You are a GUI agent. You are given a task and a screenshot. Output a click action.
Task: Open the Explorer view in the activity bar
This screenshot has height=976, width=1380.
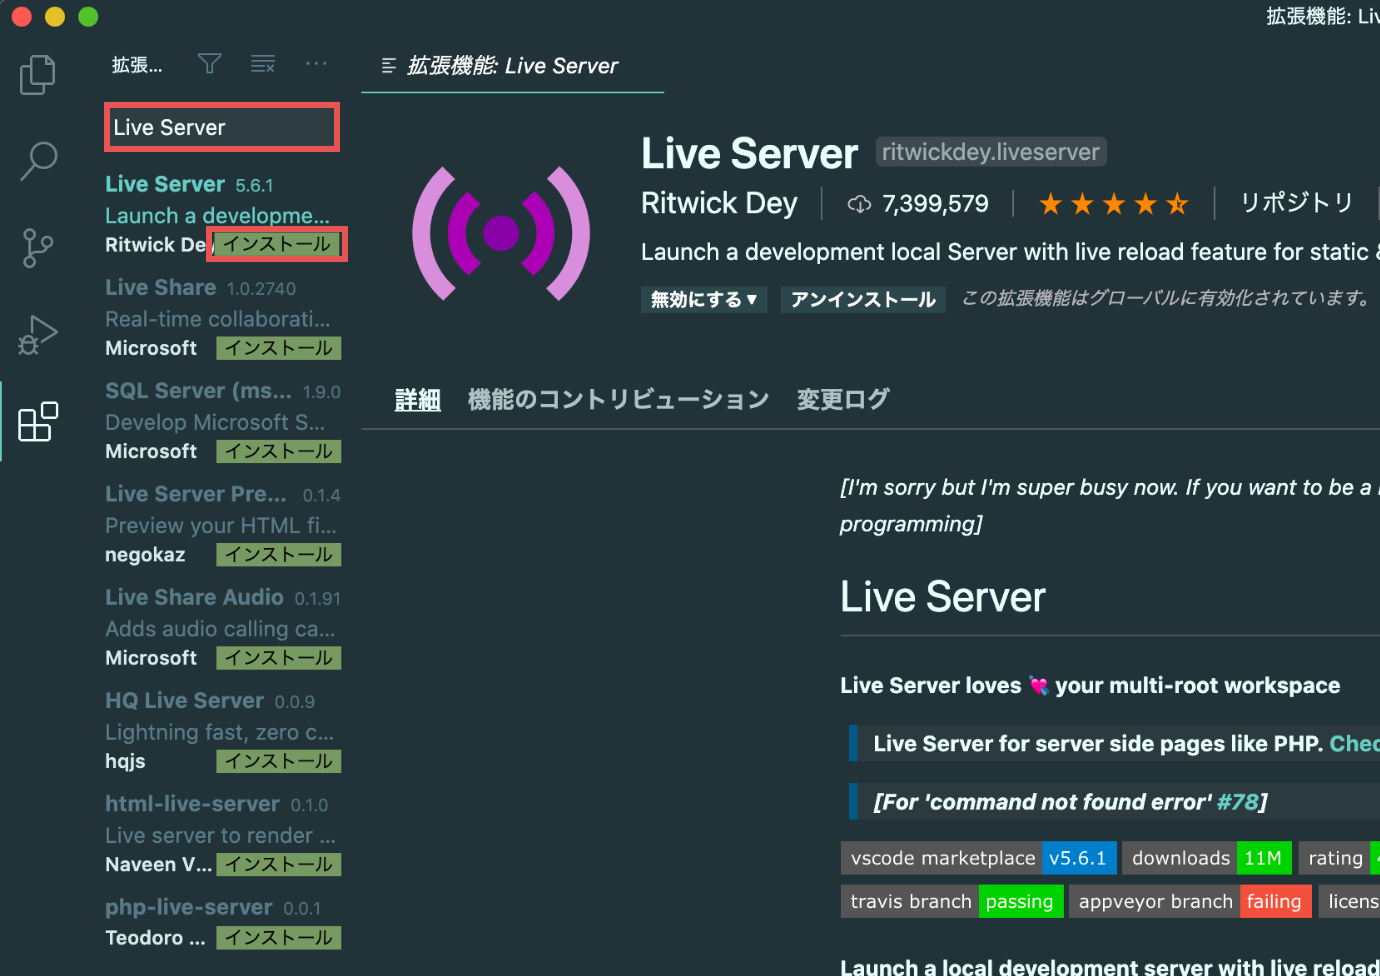tap(37, 74)
